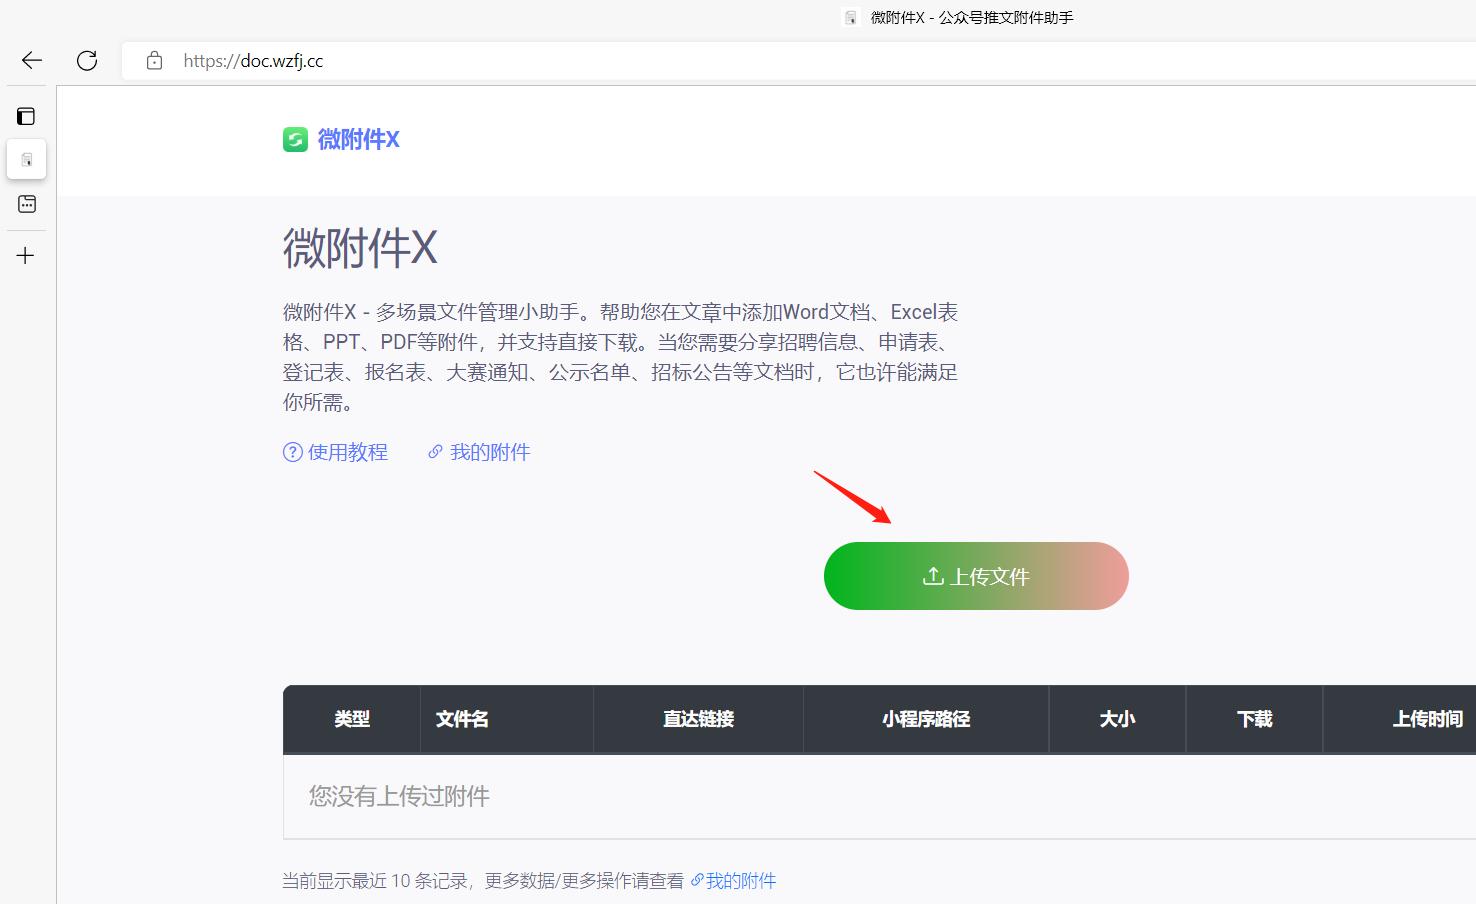Click the 我的附件 link at page bottom

(741, 880)
